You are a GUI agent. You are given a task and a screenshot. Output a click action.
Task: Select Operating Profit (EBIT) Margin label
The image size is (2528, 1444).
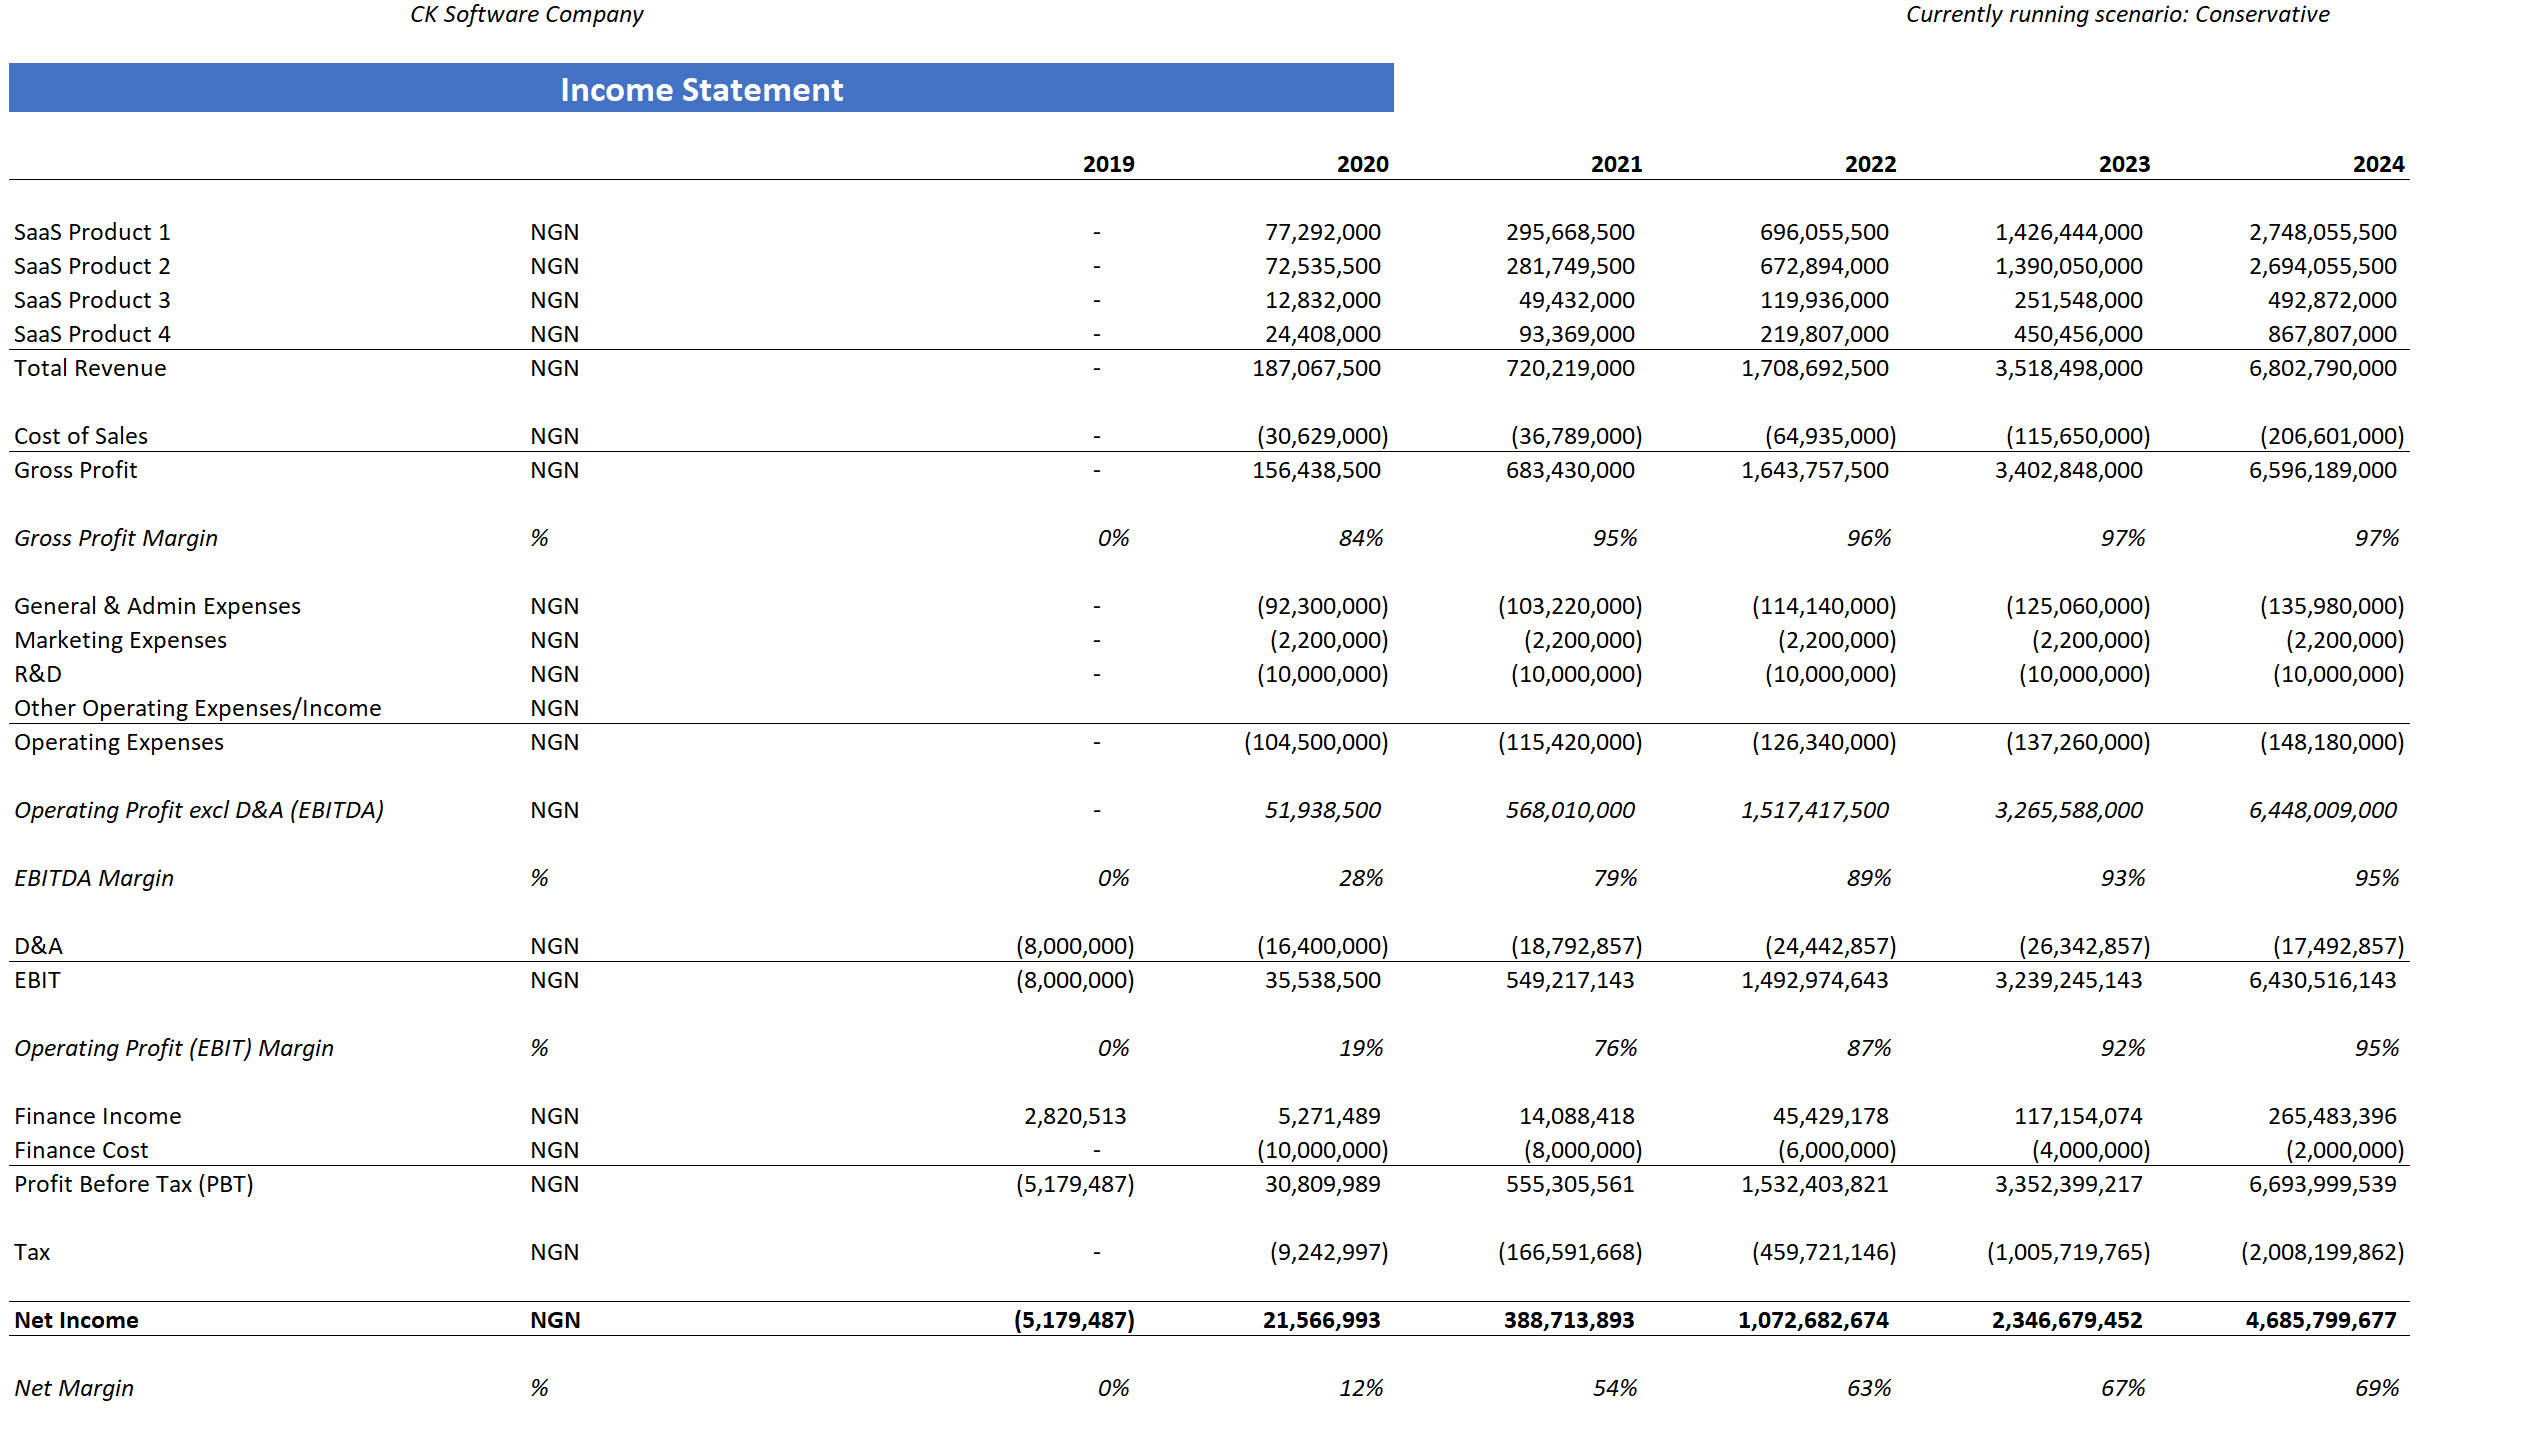(173, 1048)
